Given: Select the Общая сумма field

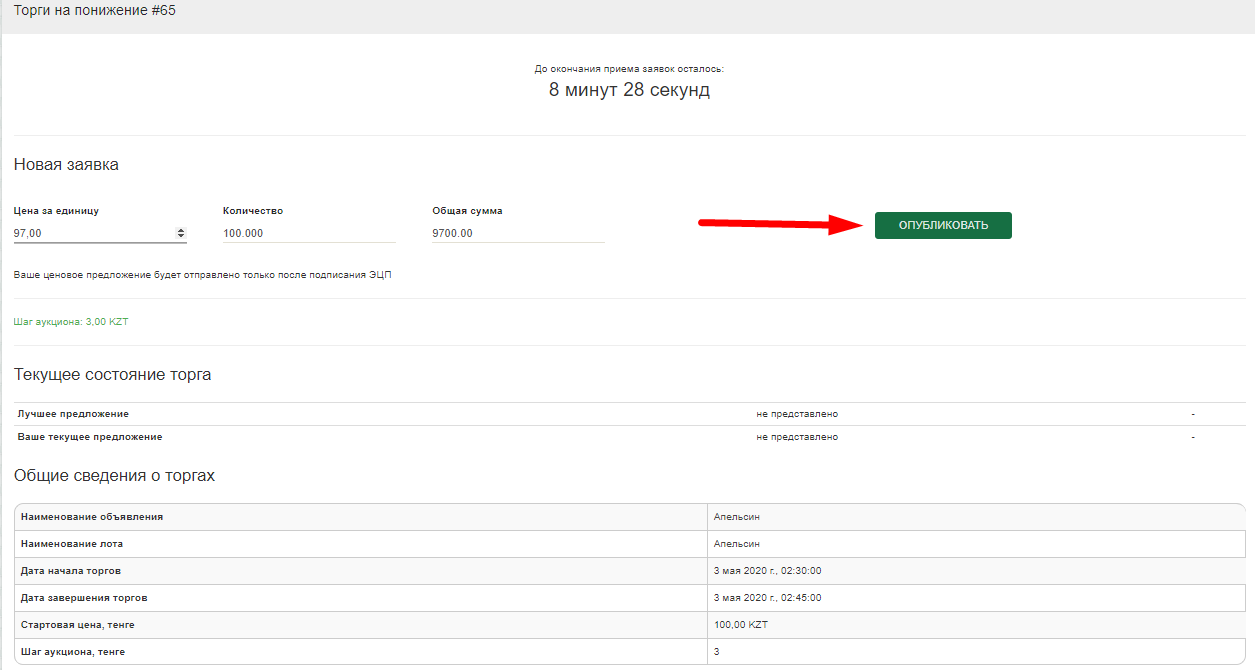Looking at the screenshot, I should [517, 233].
